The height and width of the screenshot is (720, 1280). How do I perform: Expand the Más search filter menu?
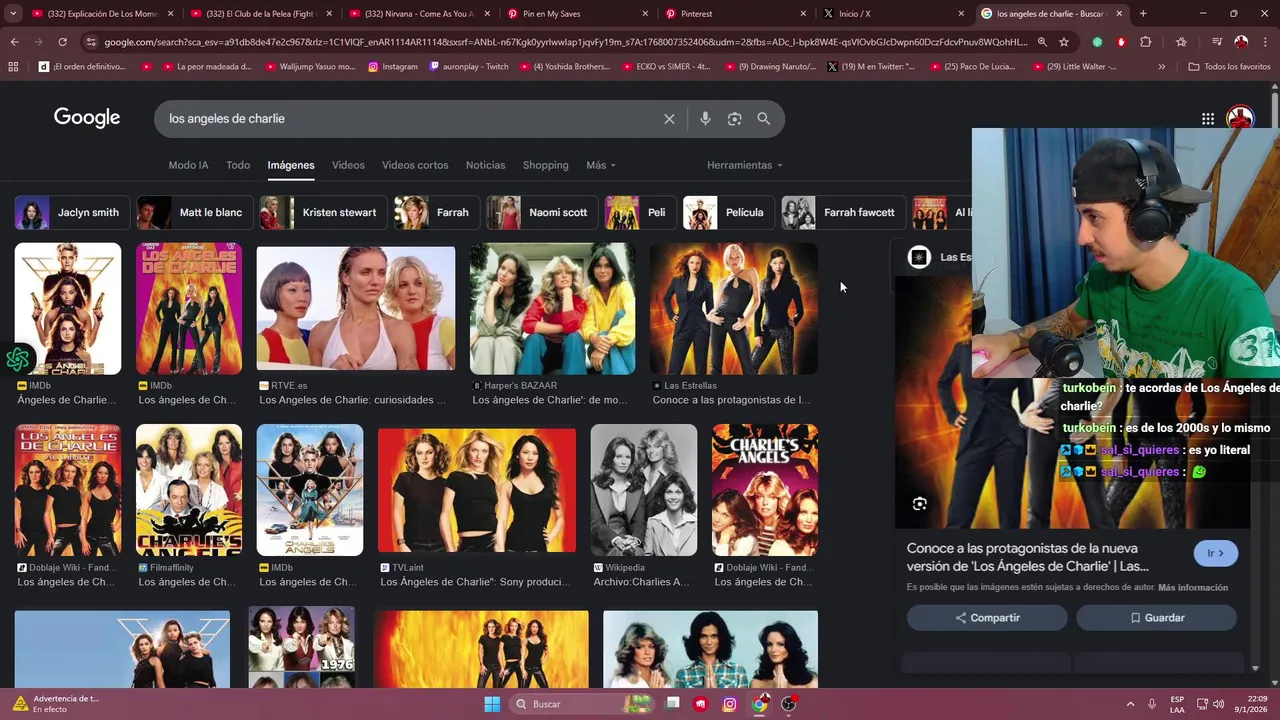[x=600, y=165]
